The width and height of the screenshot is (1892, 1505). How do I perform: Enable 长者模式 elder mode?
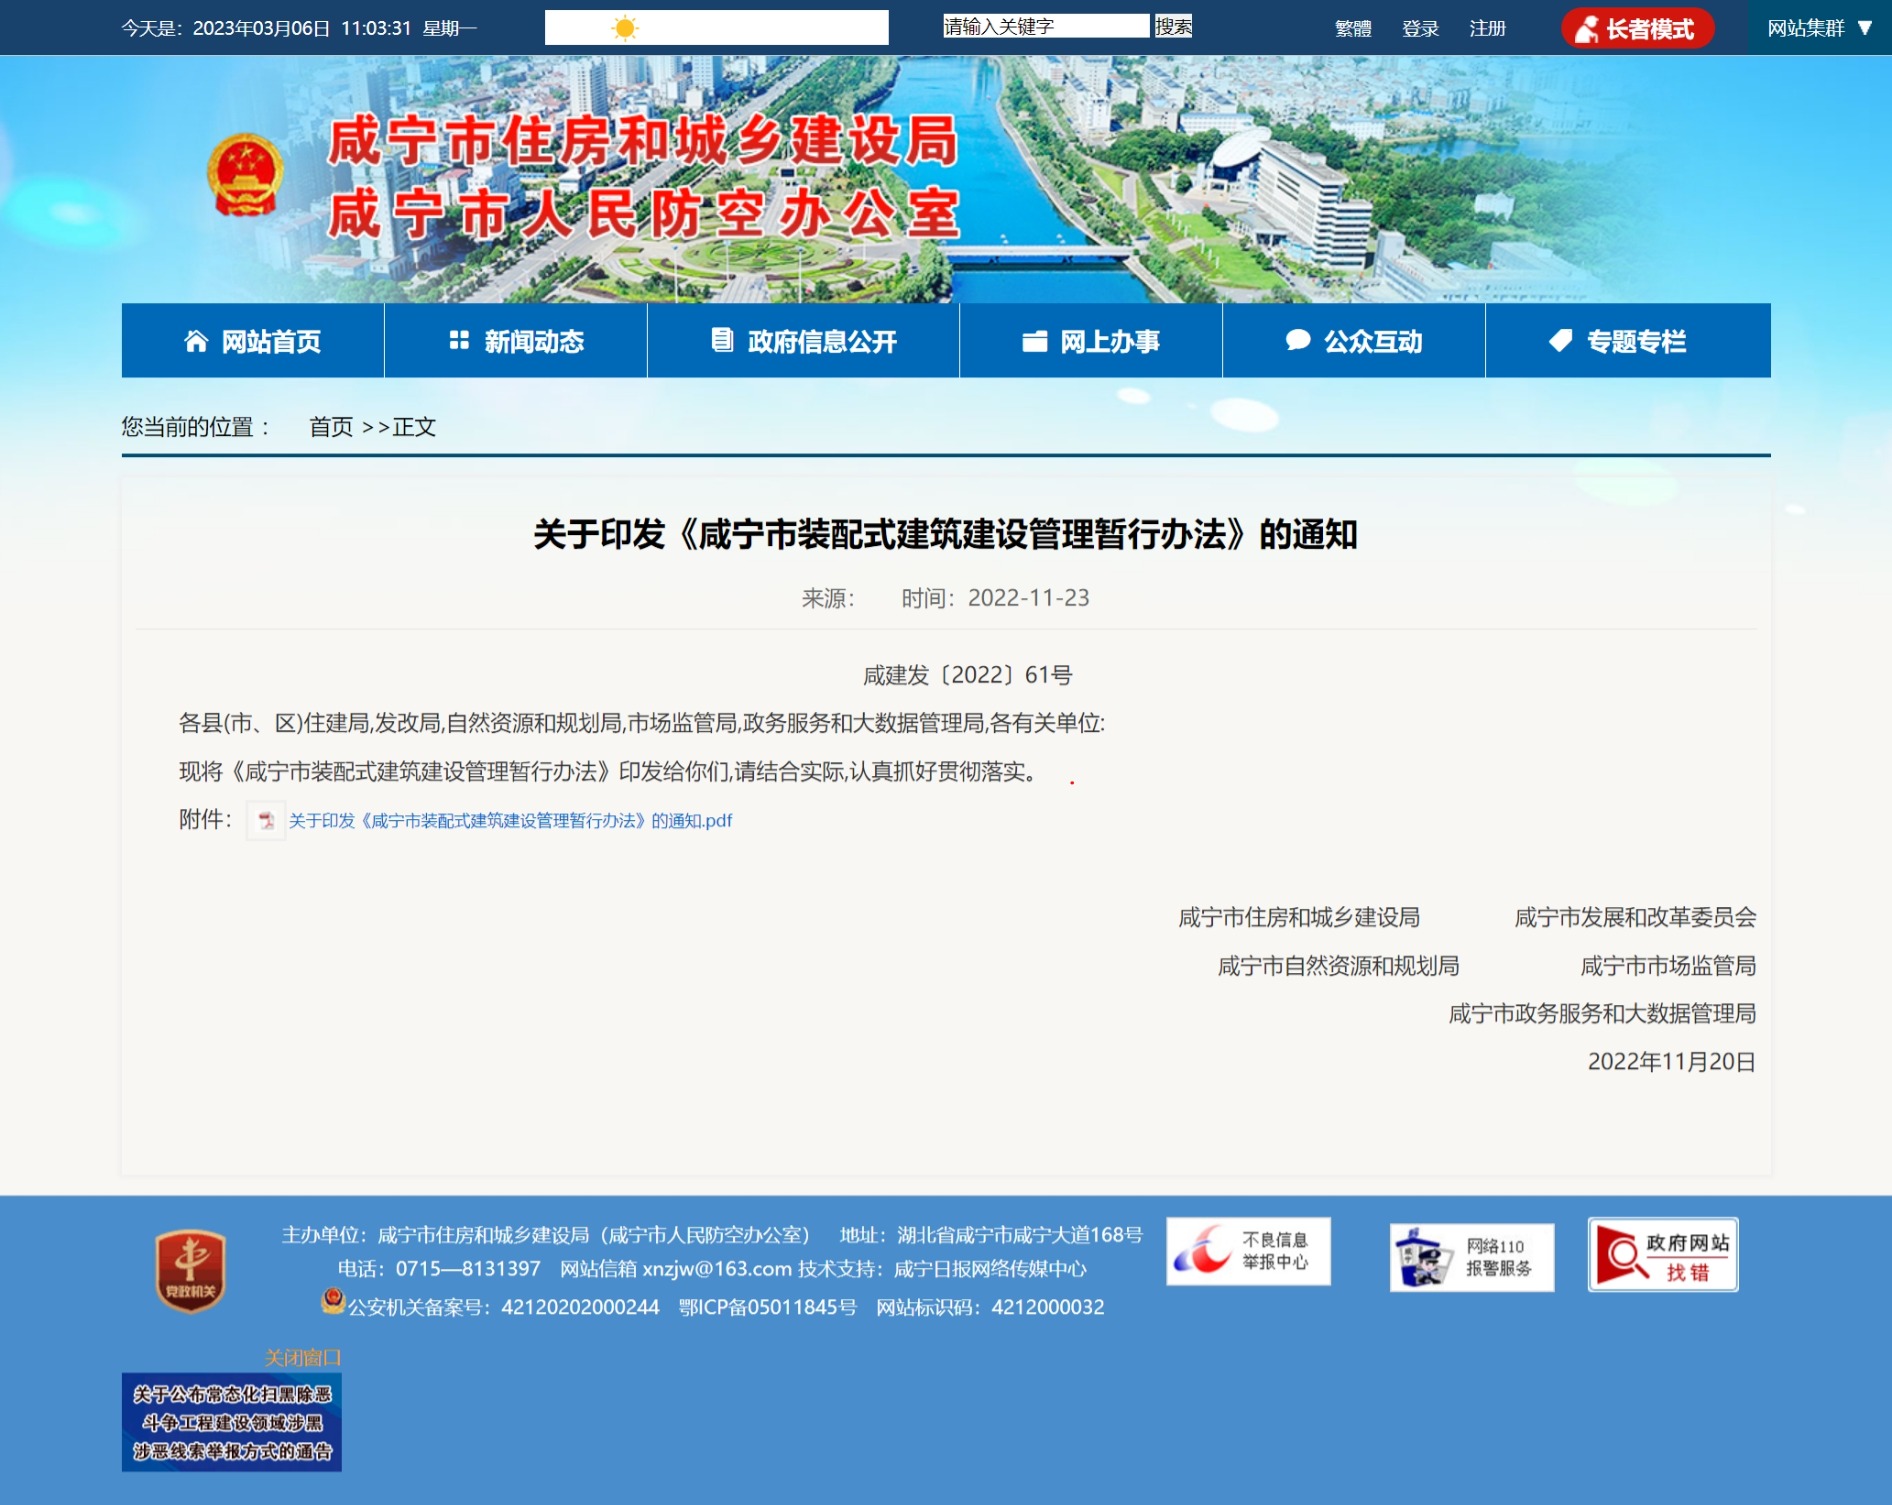(1638, 29)
